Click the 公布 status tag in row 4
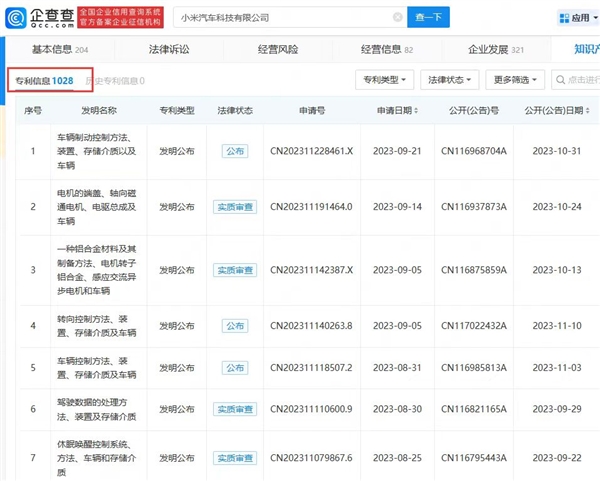Image resolution: width=600 pixels, height=481 pixels. 235,326
